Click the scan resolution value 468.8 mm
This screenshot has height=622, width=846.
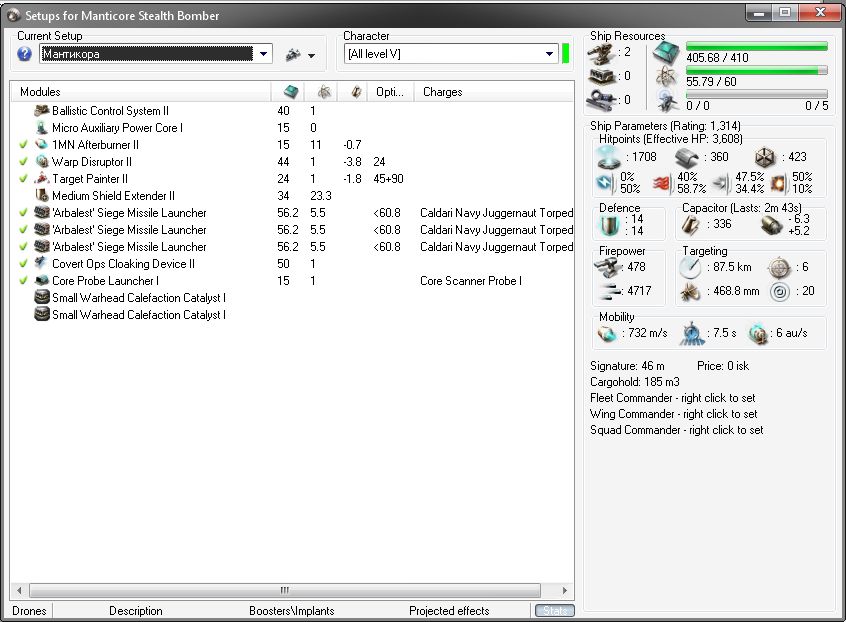736,291
